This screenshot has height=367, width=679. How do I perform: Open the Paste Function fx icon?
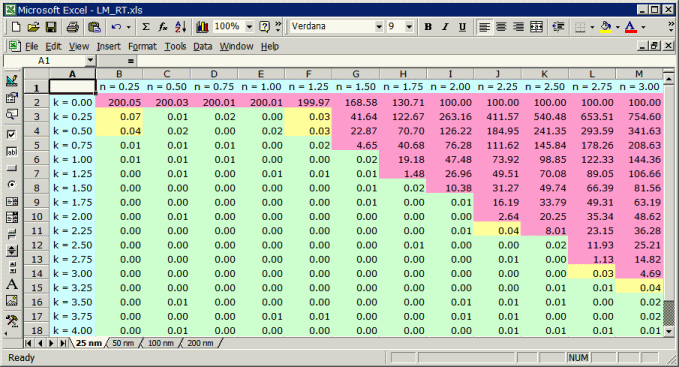coord(163,27)
